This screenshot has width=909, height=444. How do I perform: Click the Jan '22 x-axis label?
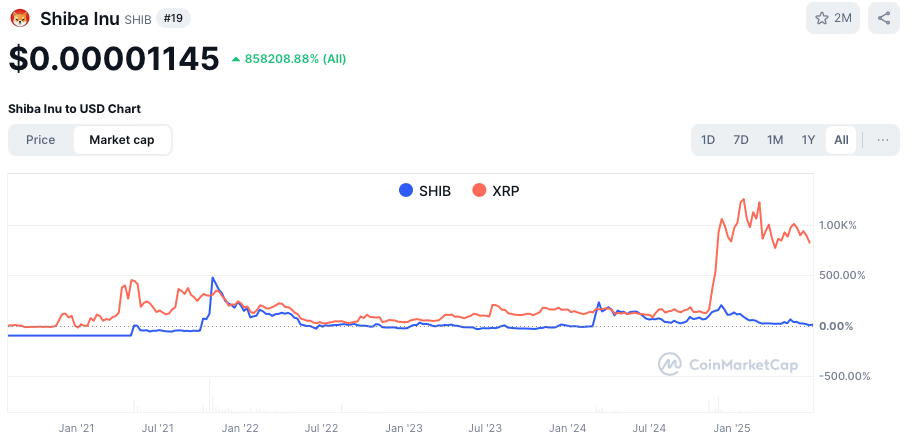click(x=240, y=429)
